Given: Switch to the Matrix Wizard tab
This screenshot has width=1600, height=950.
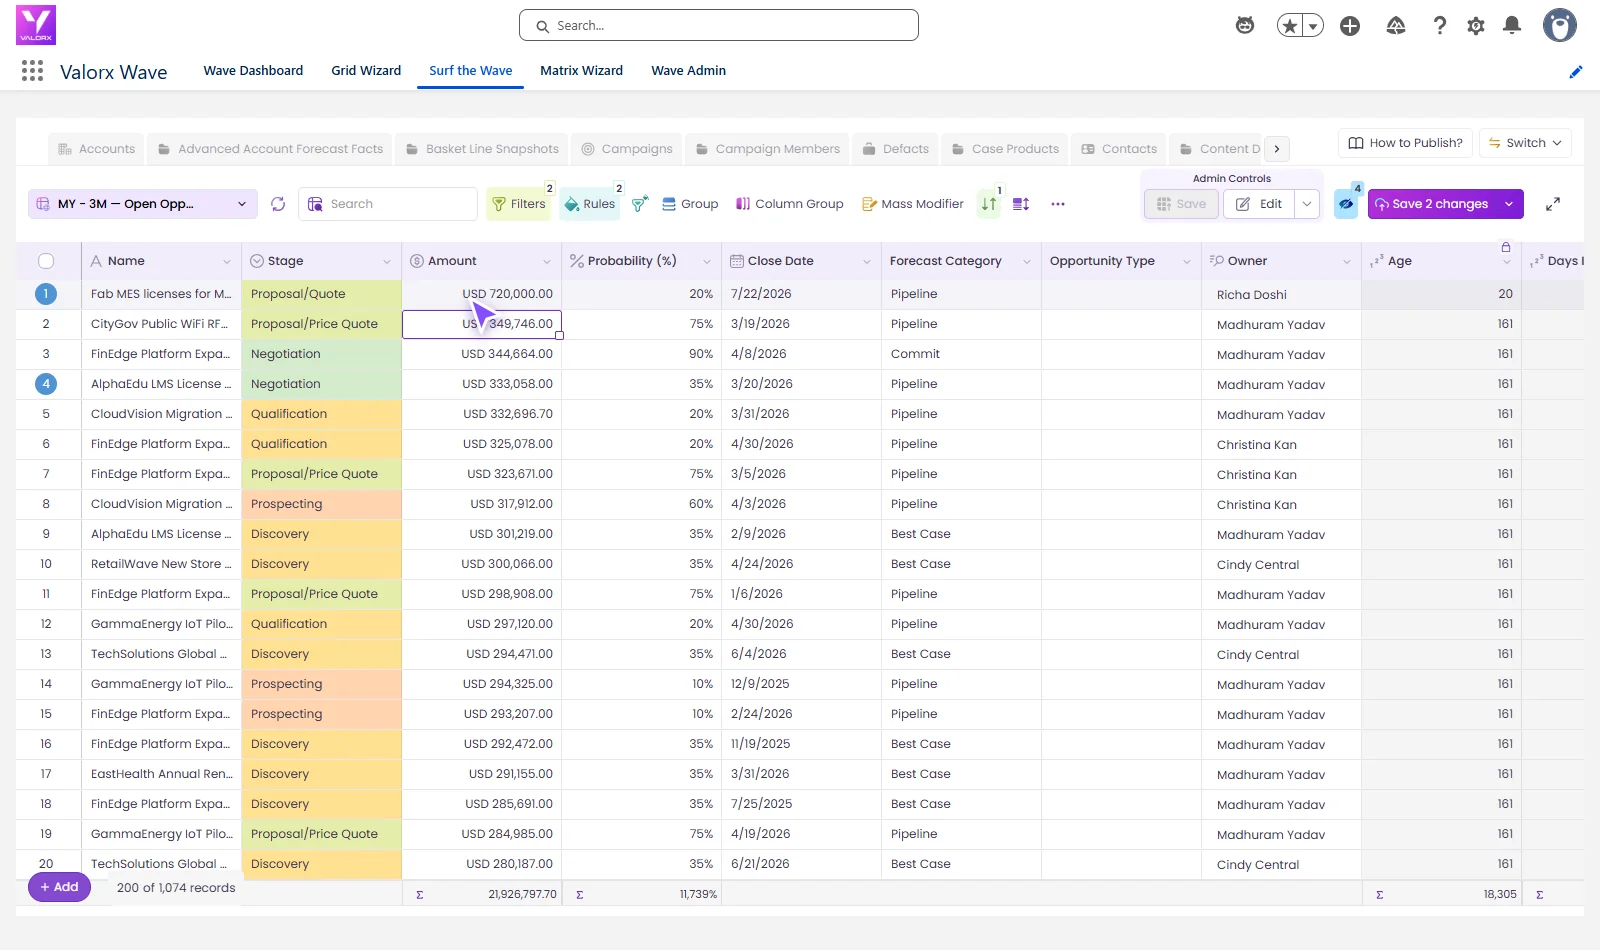Looking at the screenshot, I should coord(581,71).
